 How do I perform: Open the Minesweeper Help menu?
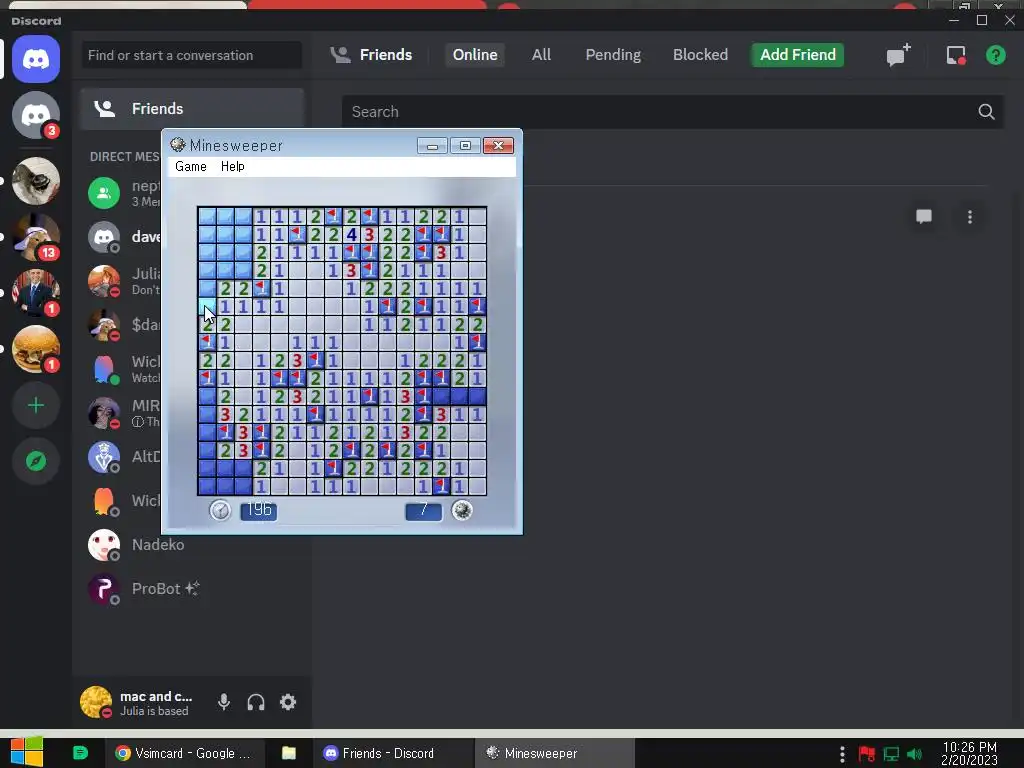tap(232, 167)
